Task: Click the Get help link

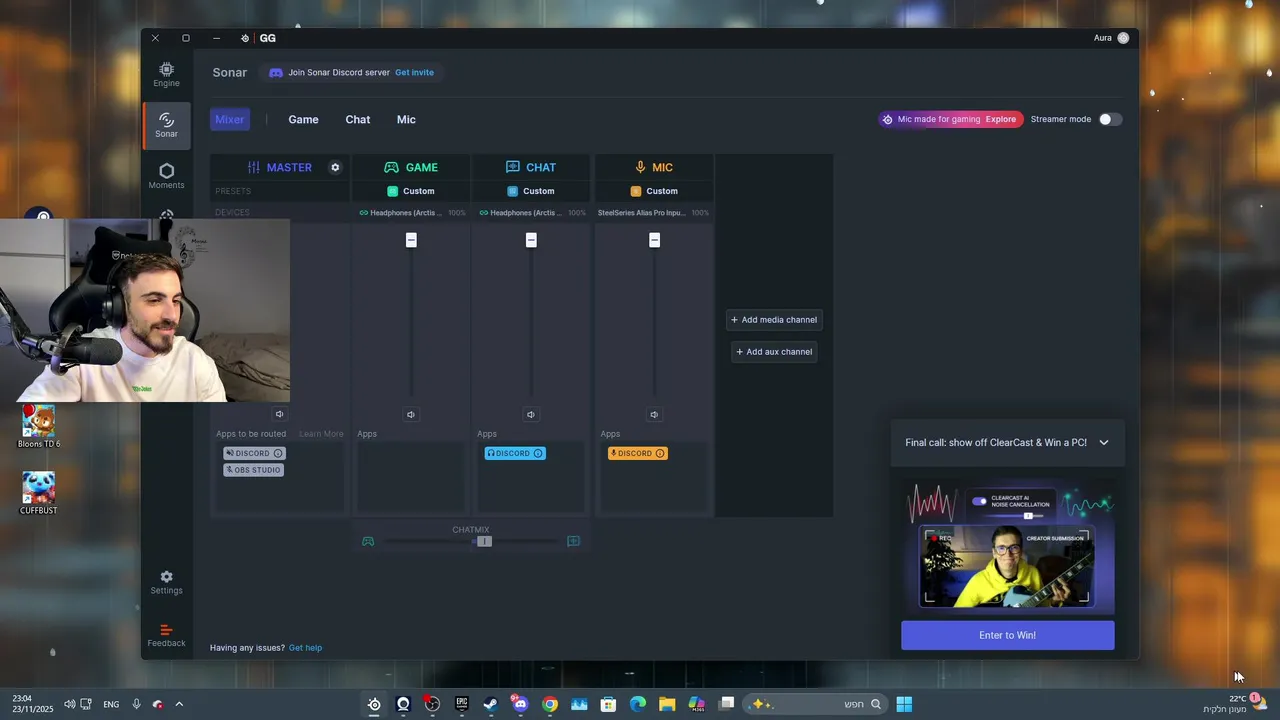Action: pos(305,648)
